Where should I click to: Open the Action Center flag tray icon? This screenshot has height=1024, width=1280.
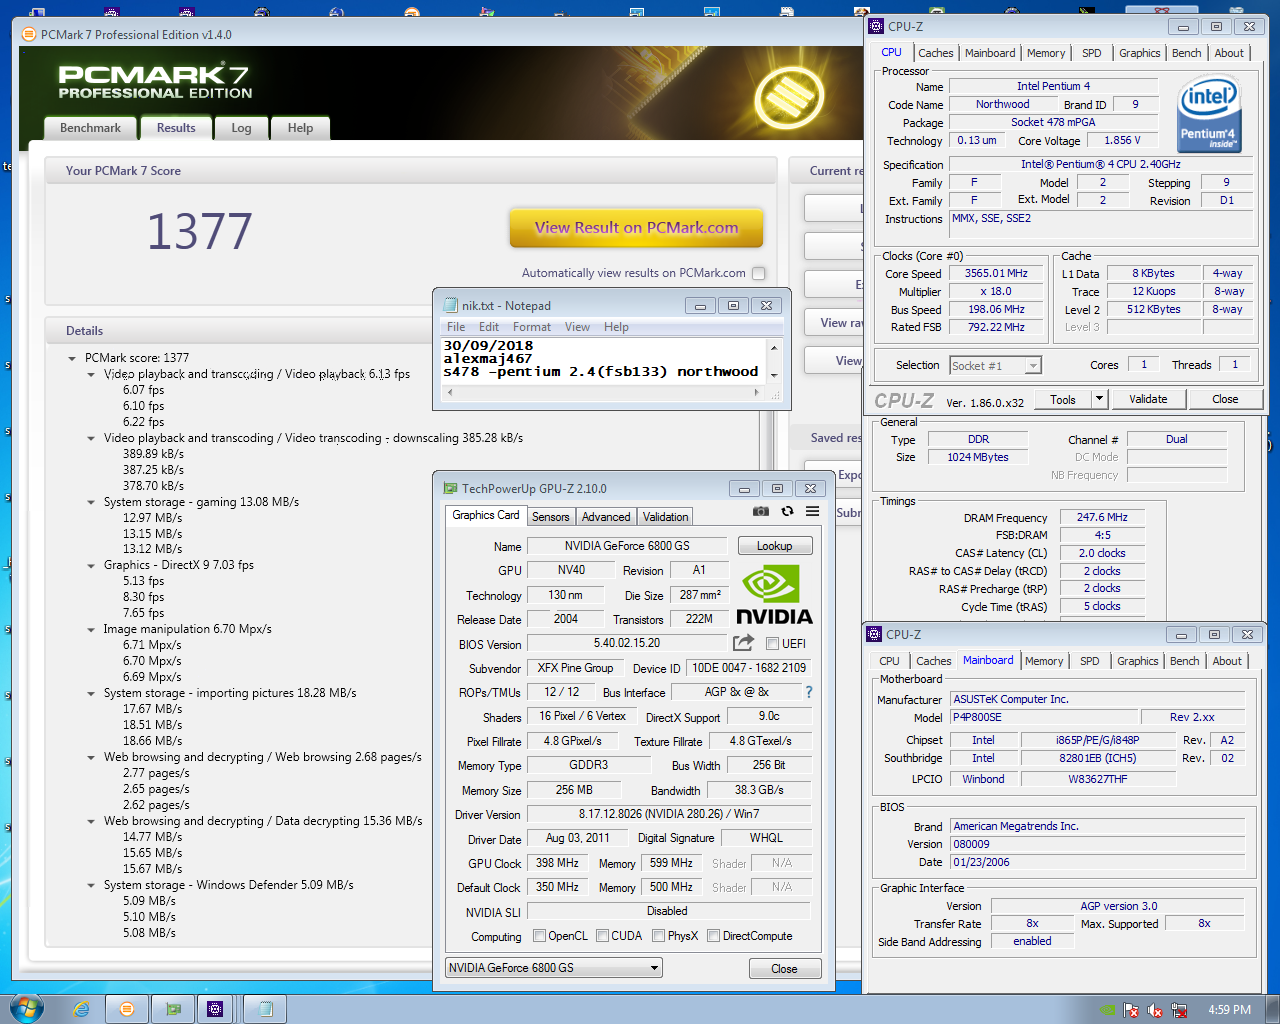[1131, 1010]
